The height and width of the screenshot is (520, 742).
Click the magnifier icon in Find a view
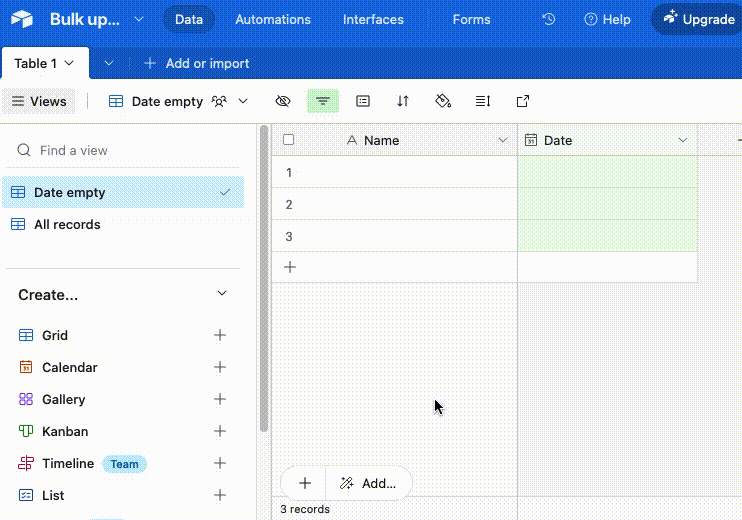[24, 150]
